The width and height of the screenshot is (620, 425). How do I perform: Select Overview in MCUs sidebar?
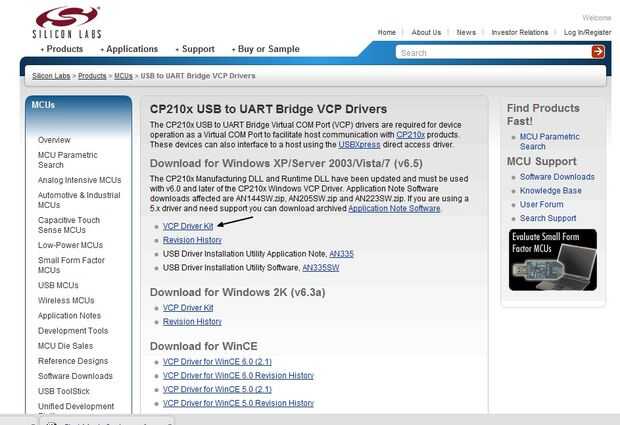coord(54,140)
